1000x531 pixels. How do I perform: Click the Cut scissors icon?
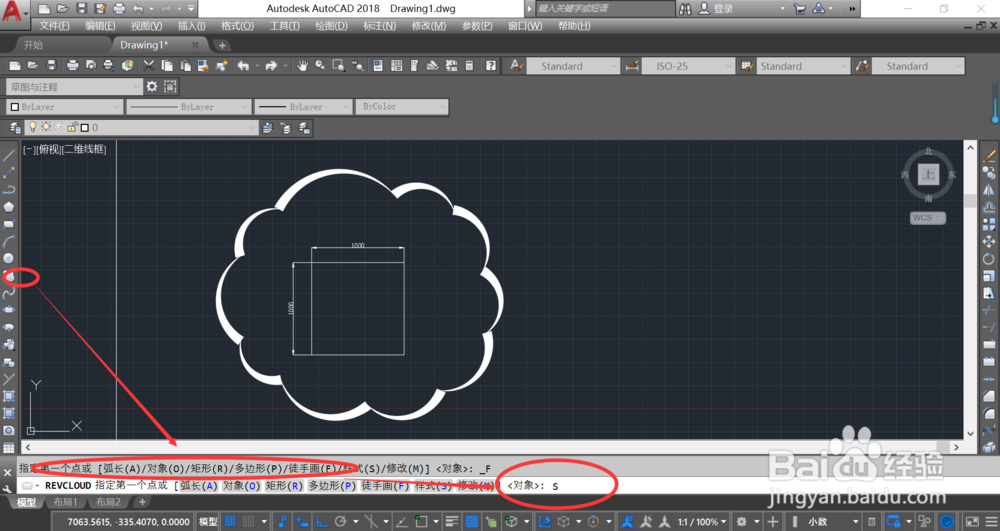[149, 66]
